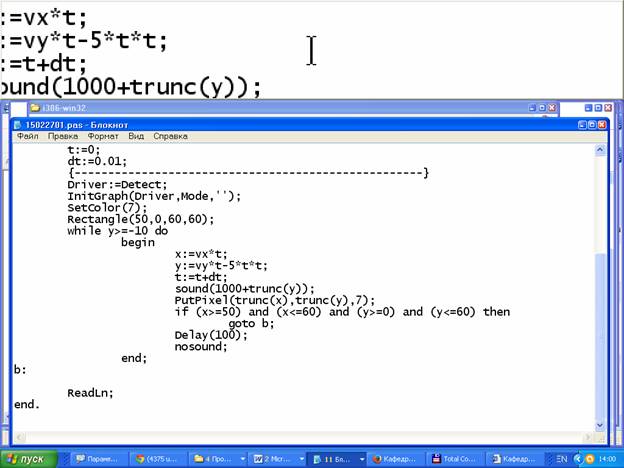
Task: Open the Справка menu
Action: point(170,136)
